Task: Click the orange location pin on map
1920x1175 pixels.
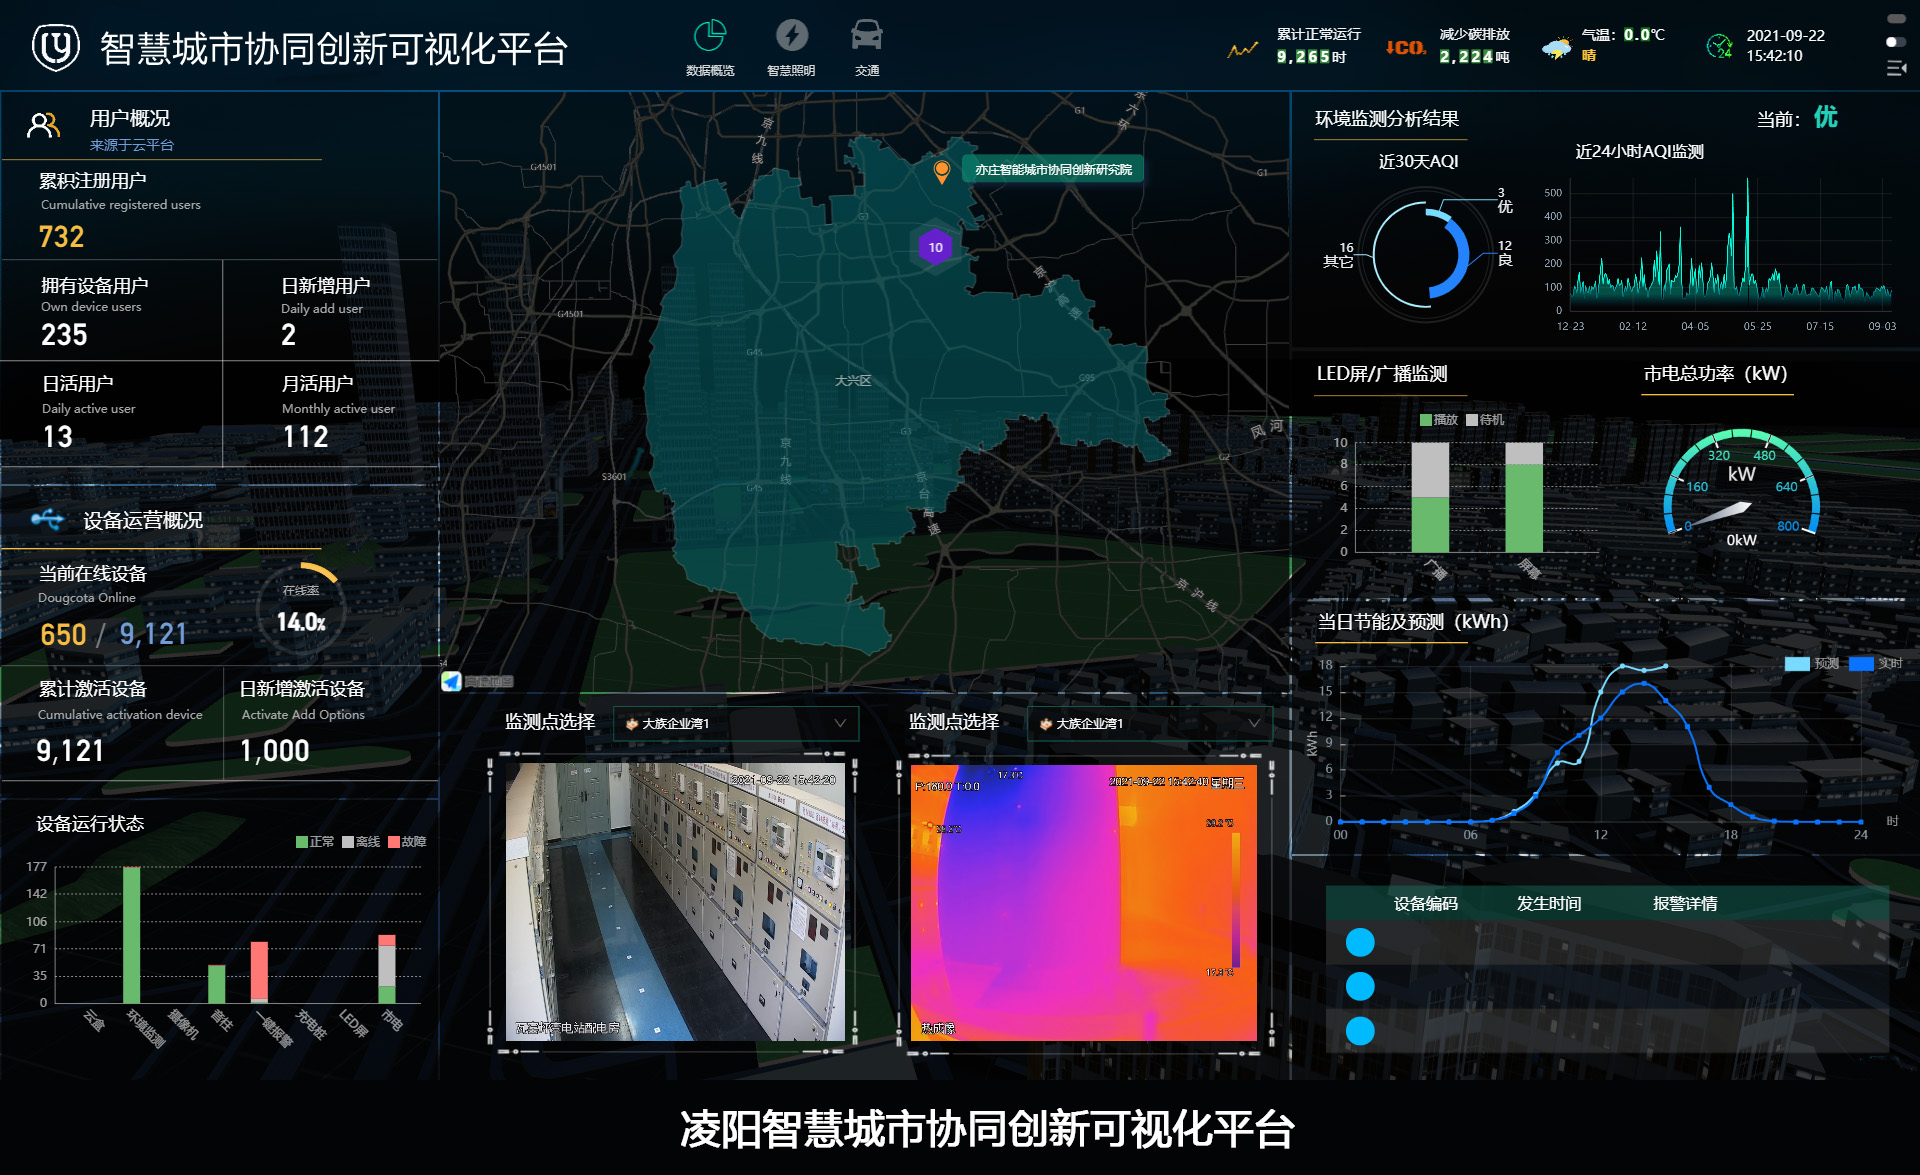Action: tap(941, 171)
